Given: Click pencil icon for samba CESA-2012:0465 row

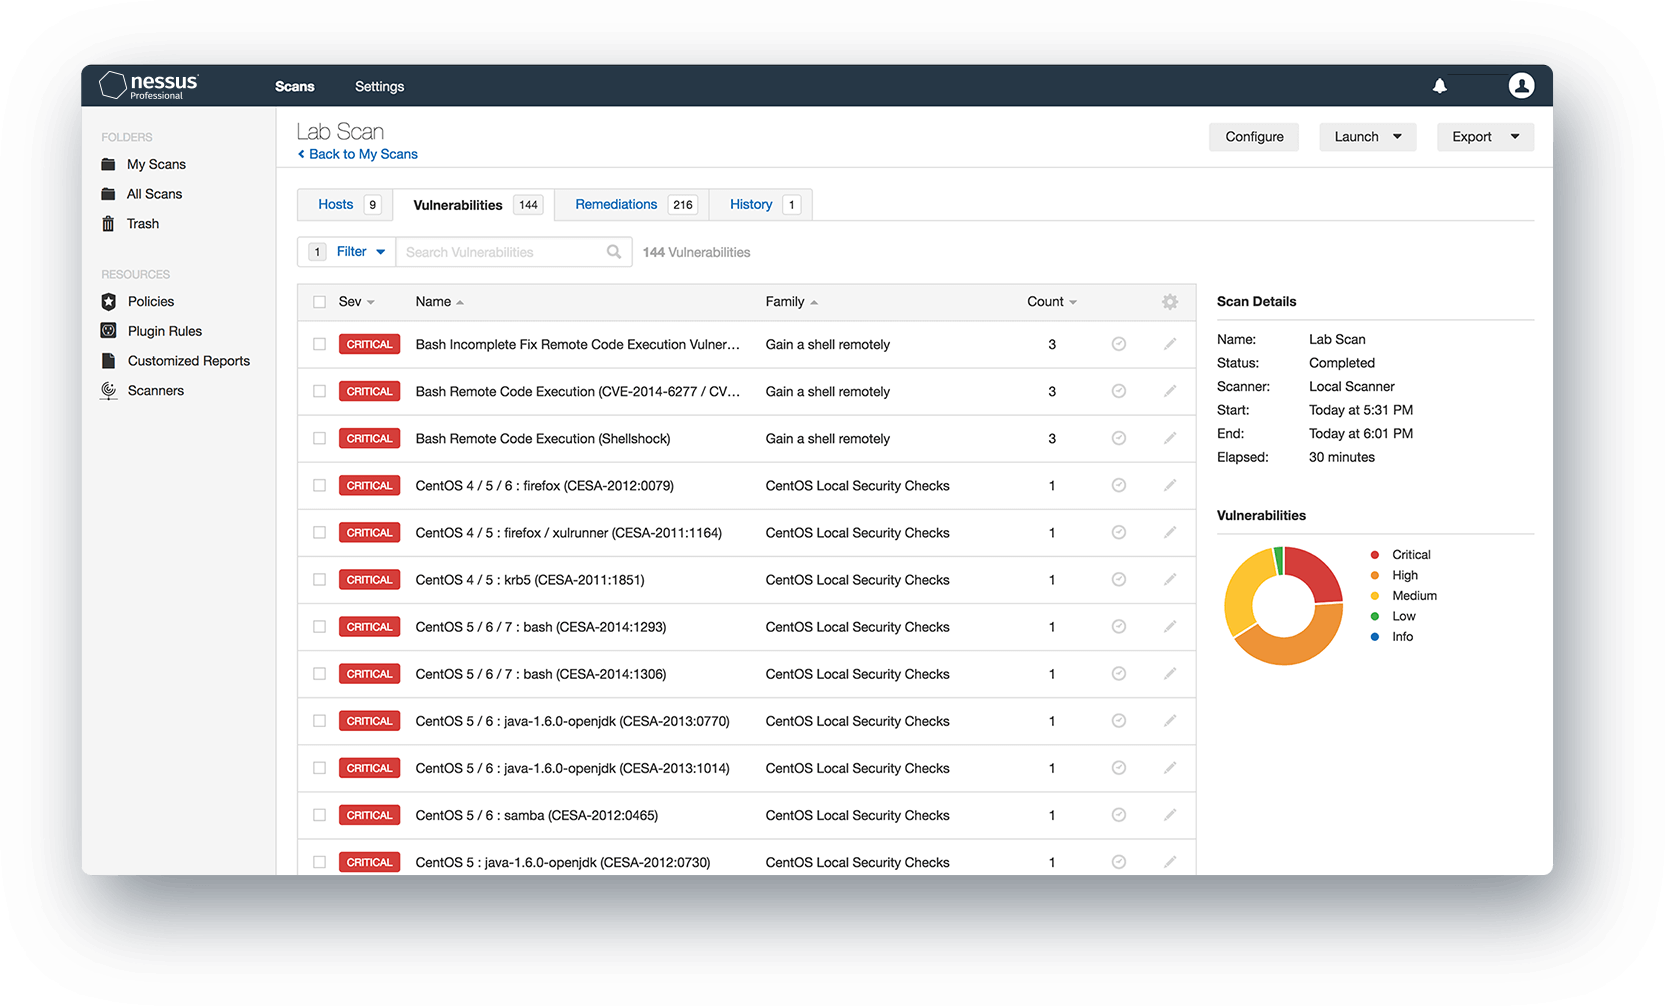Looking at the screenshot, I should pos(1170,815).
